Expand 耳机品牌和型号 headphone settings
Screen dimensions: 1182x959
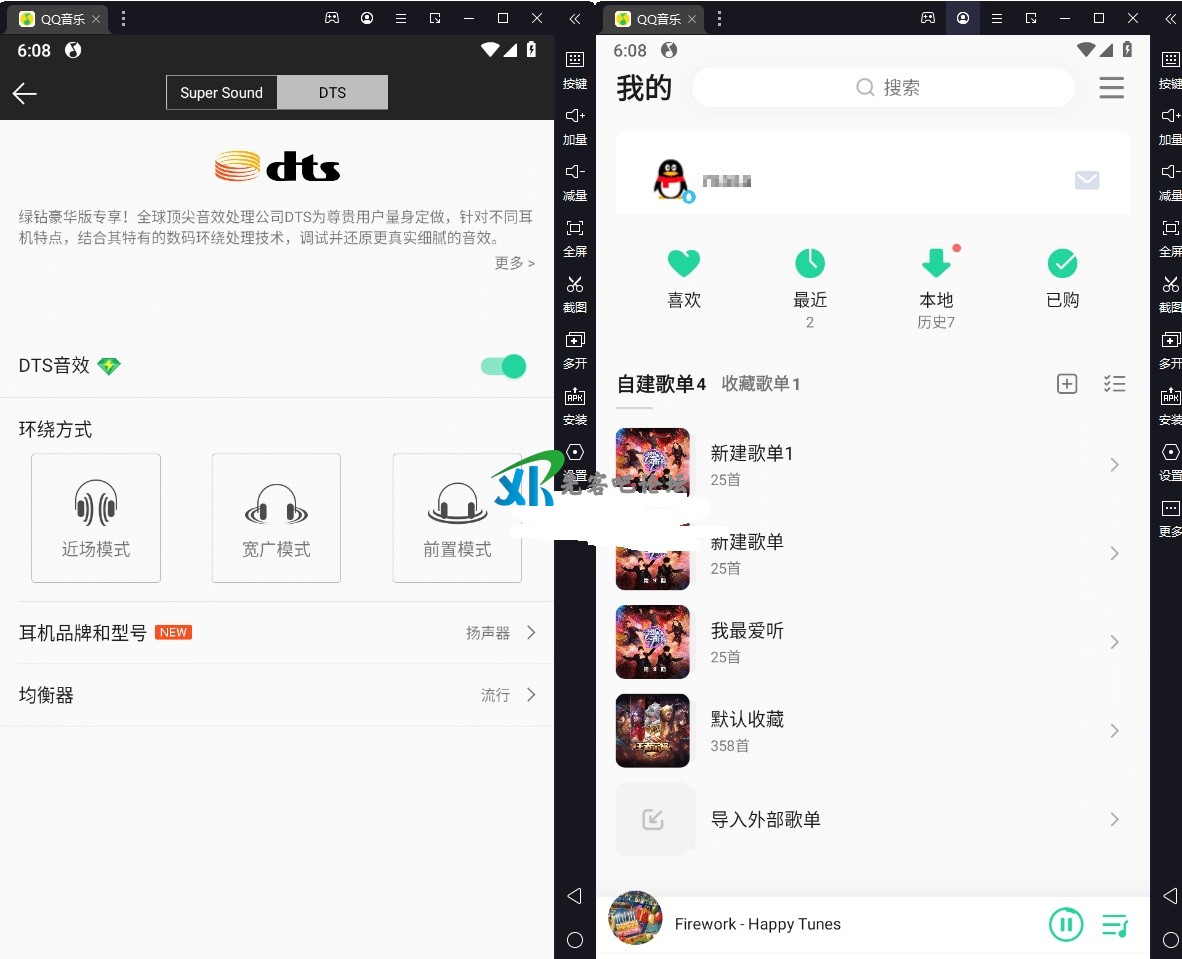coord(277,633)
